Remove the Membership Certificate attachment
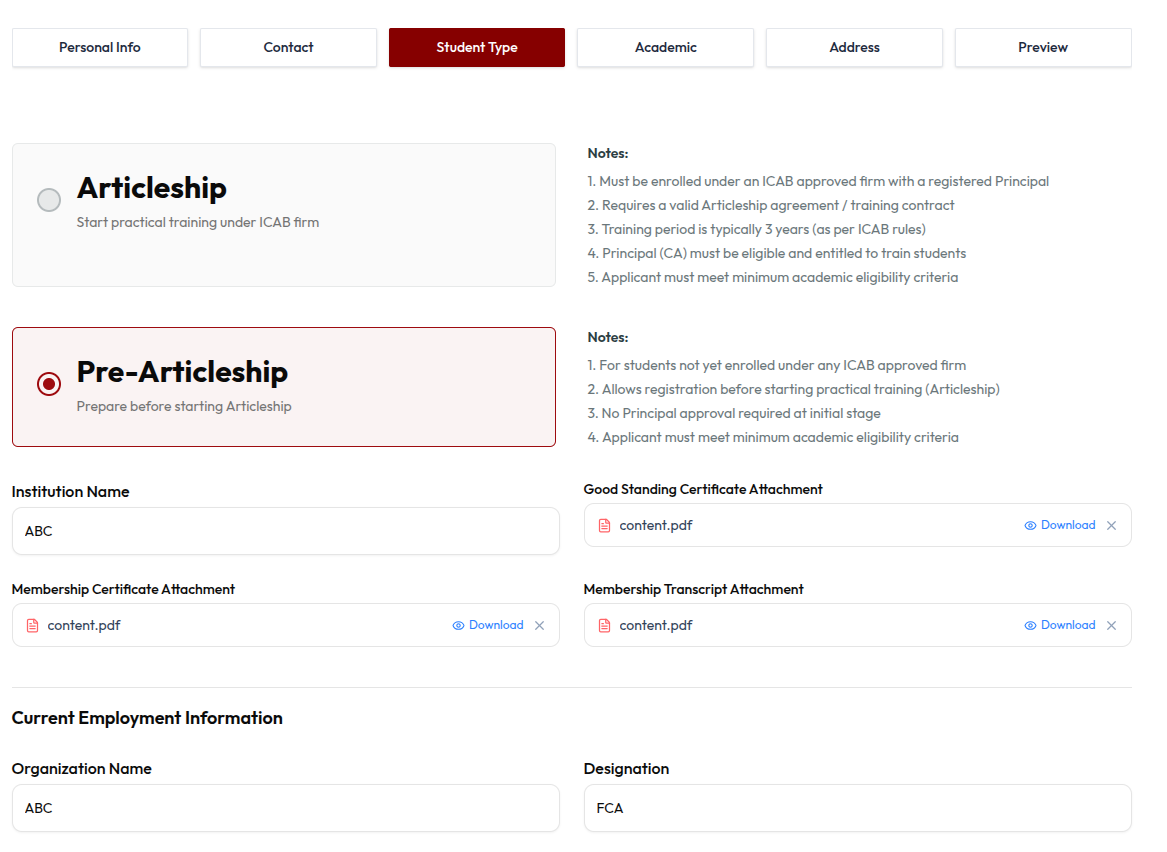Image resolution: width=1167 pixels, height=852 pixels. [540, 626]
